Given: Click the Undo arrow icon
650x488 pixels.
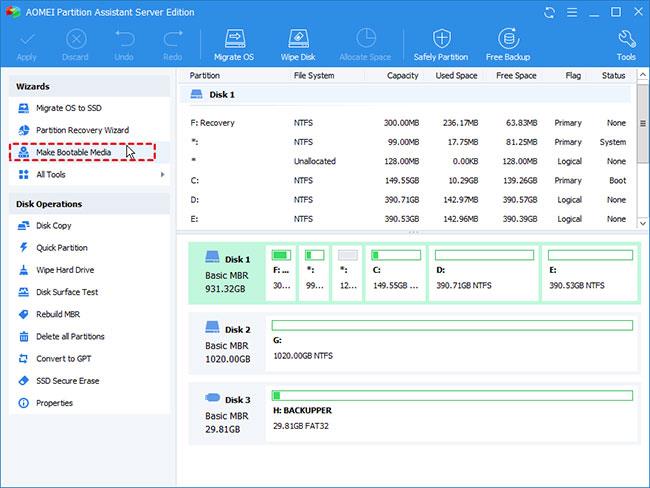Looking at the screenshot, I should pyautogui.click(x=124, y=39).
